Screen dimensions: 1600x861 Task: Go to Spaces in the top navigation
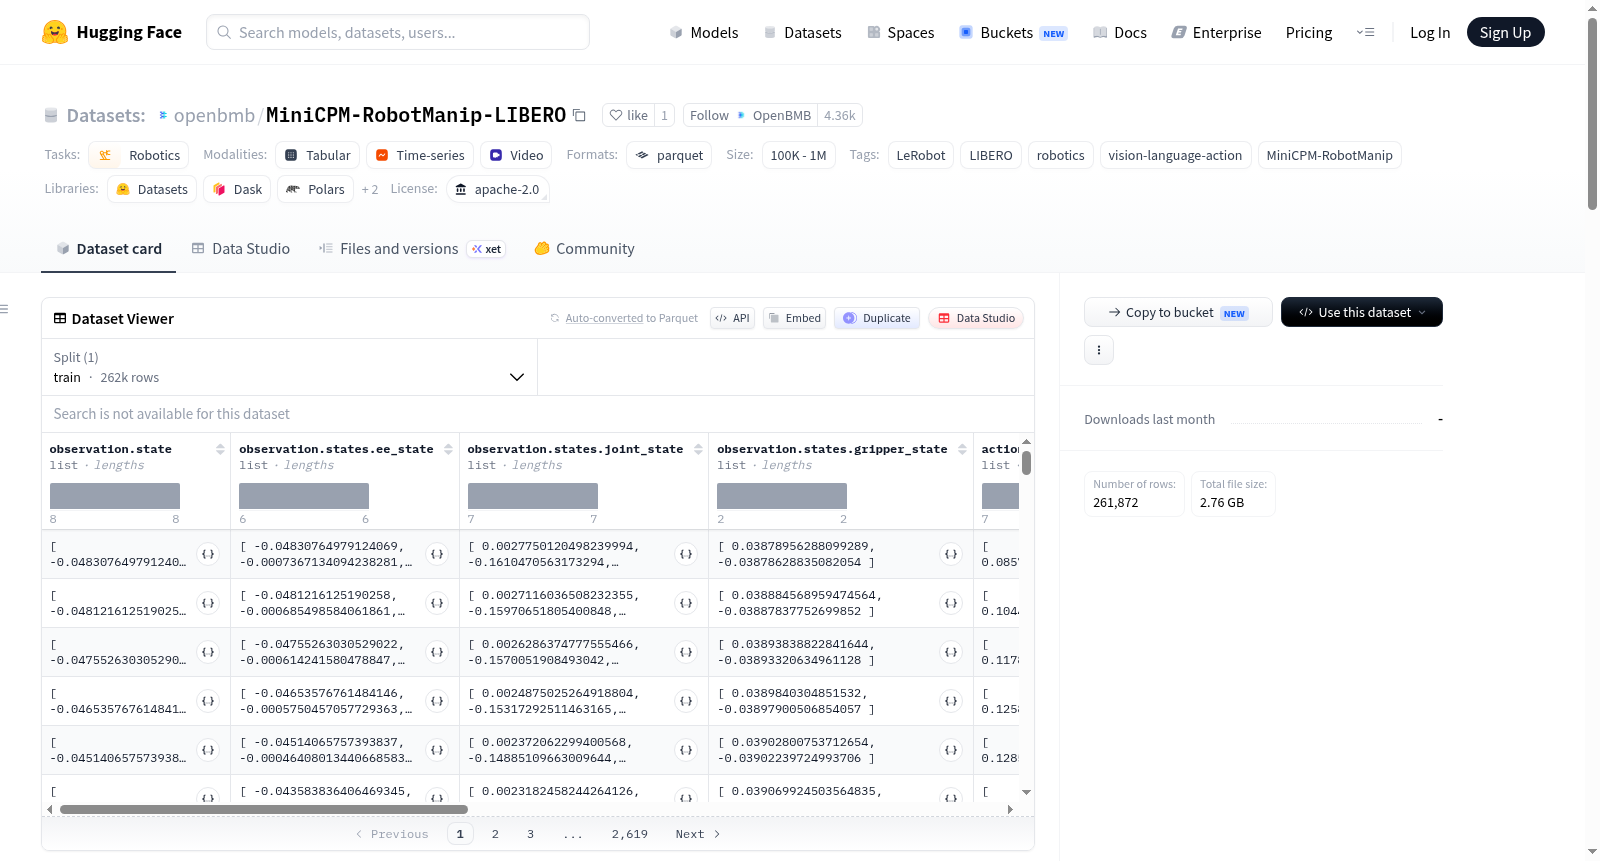(901, 33)
